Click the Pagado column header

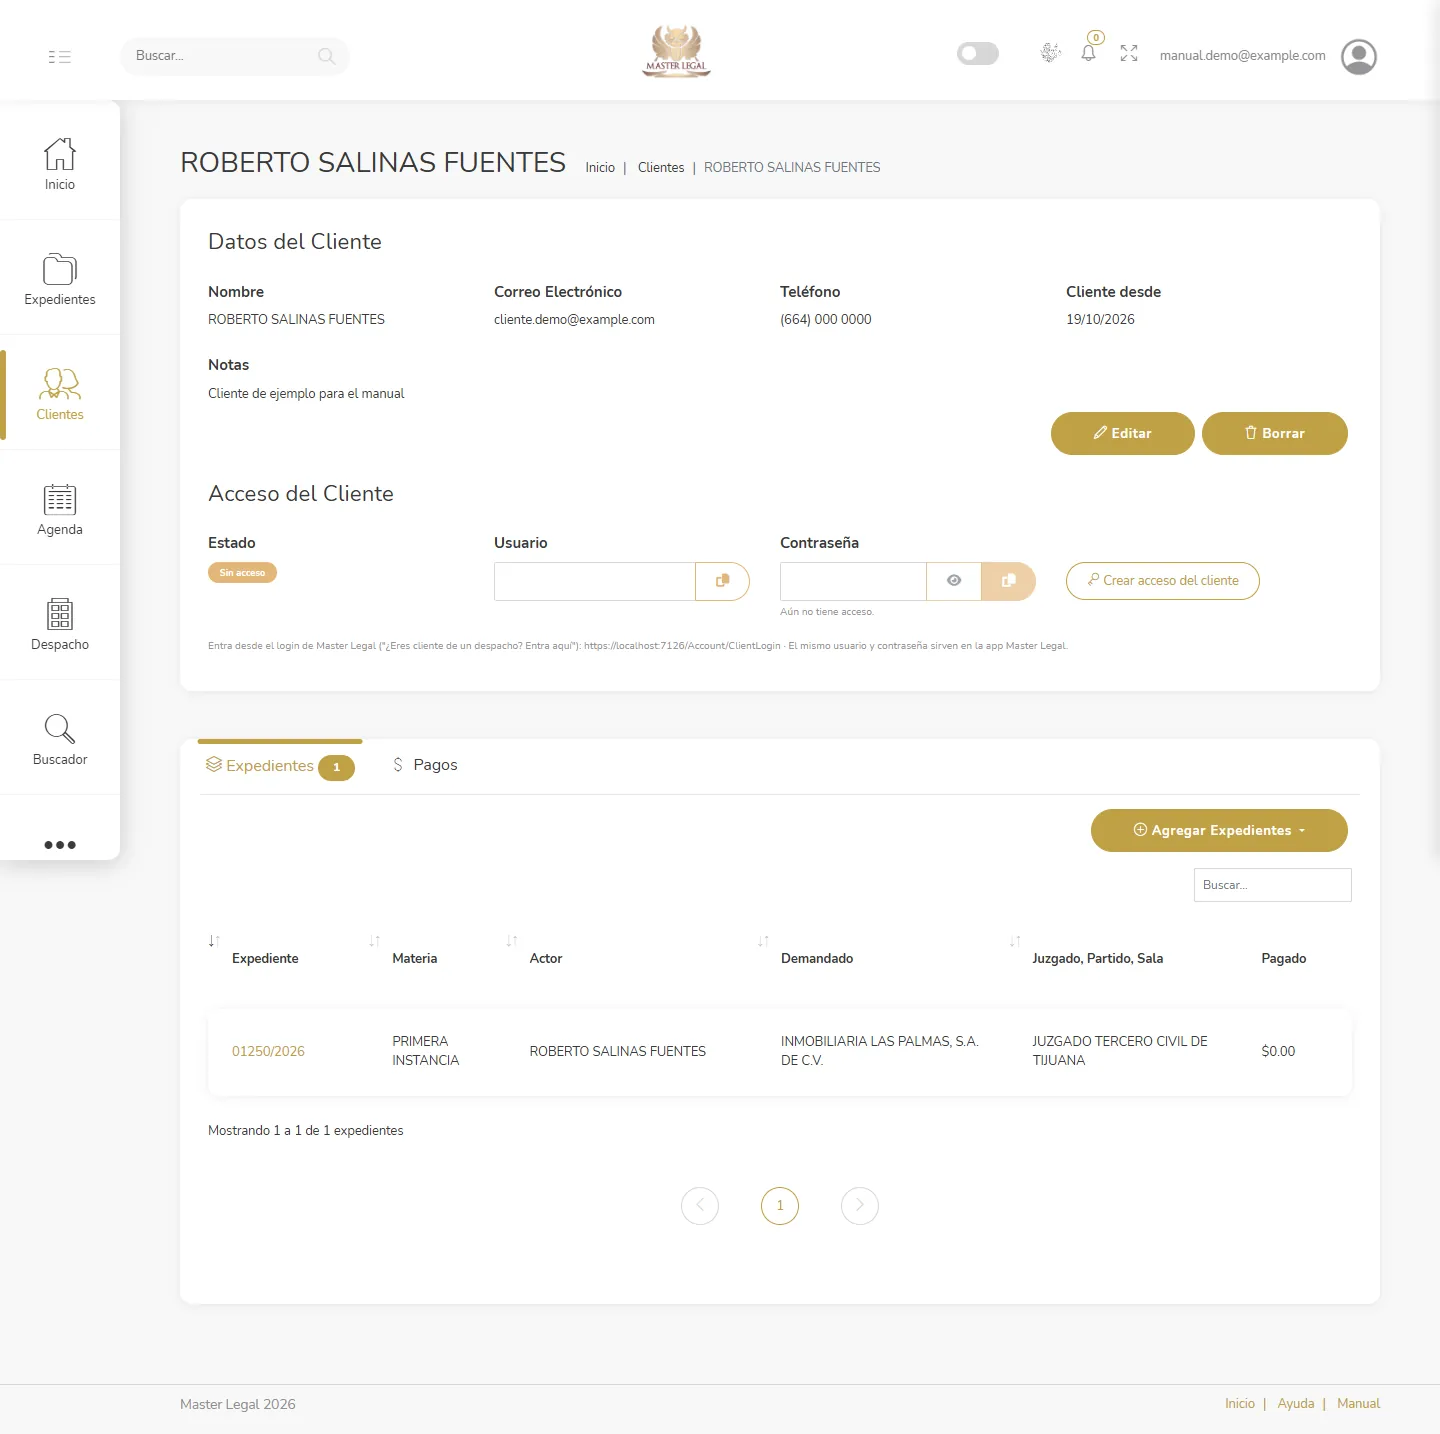[x=1284, y=958]
